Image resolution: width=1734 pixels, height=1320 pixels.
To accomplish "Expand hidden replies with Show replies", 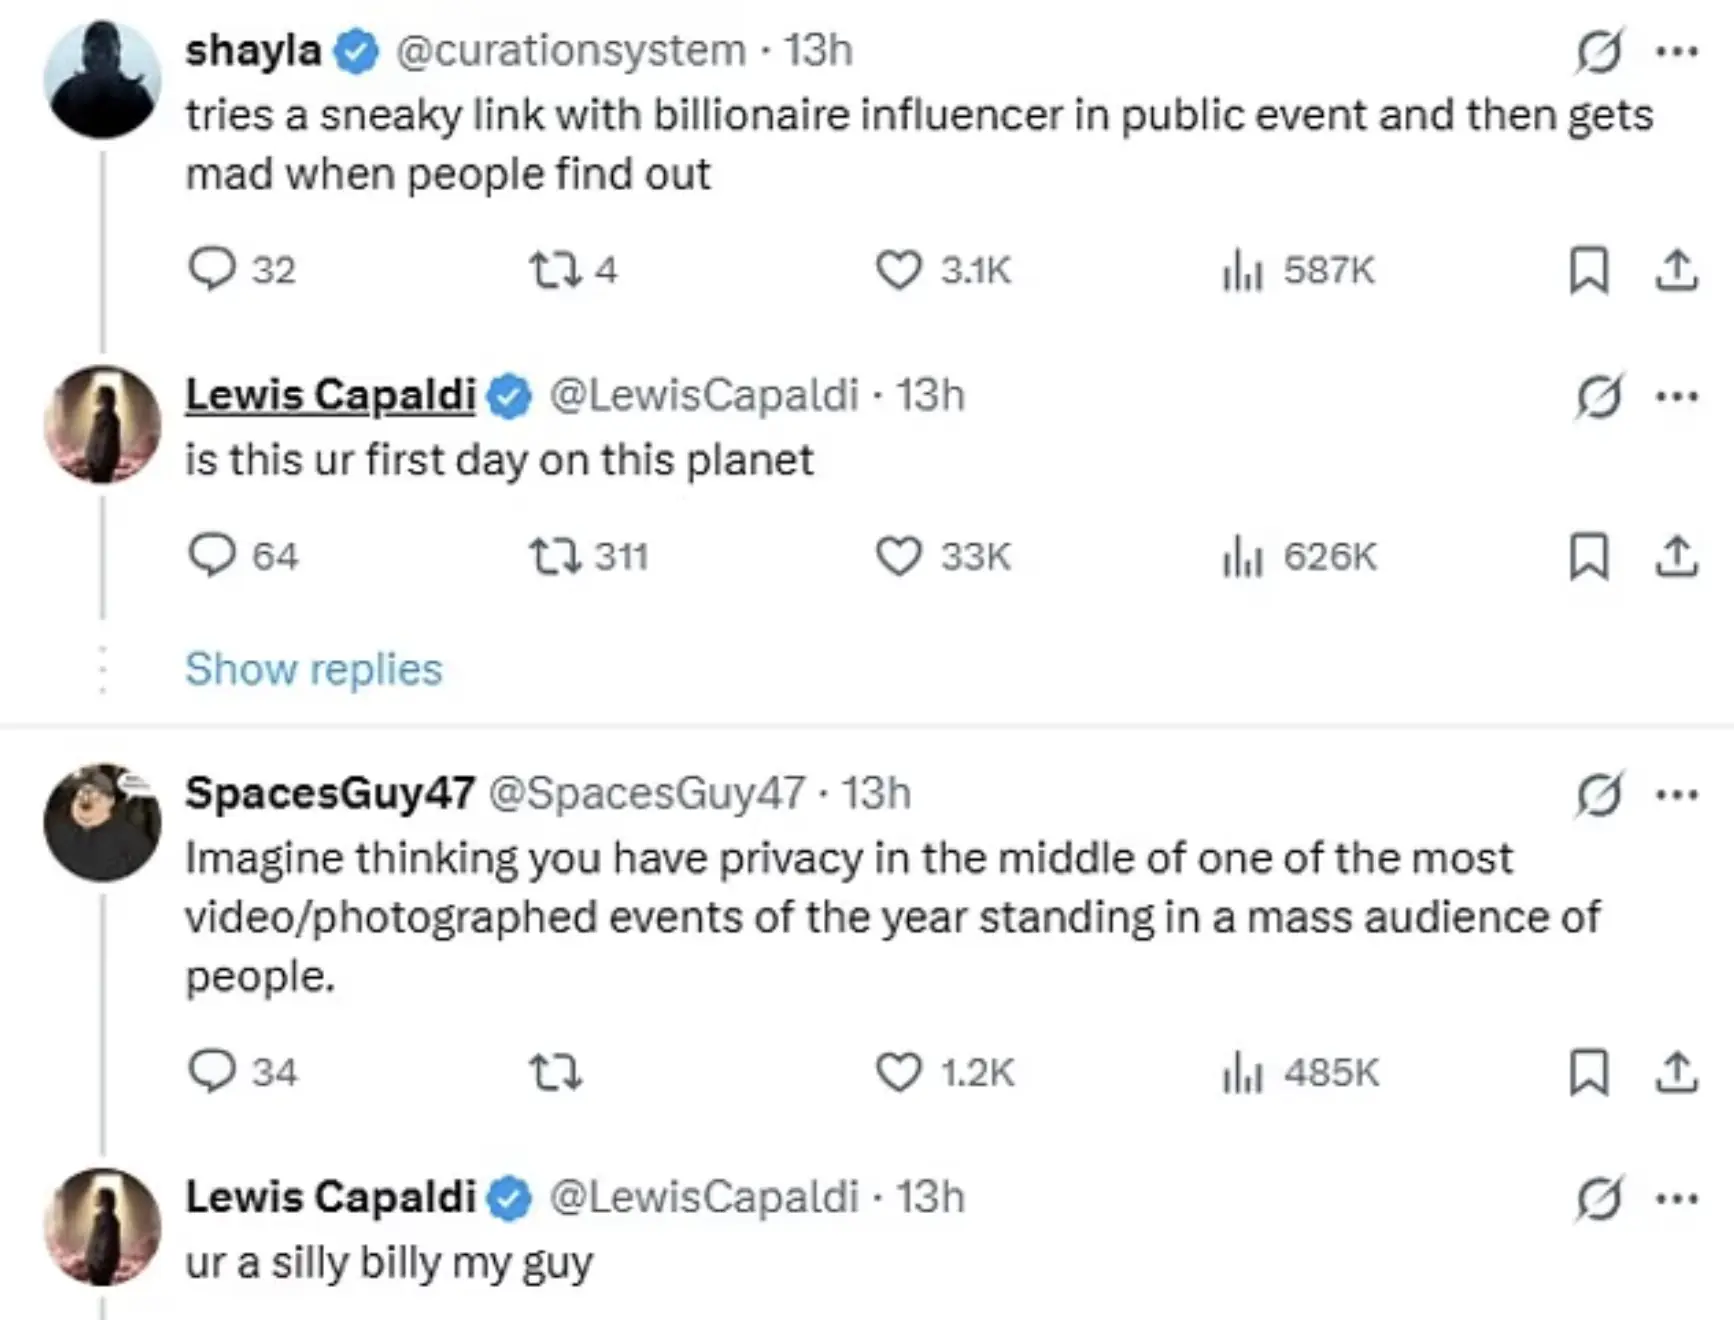I will point(313,669).
